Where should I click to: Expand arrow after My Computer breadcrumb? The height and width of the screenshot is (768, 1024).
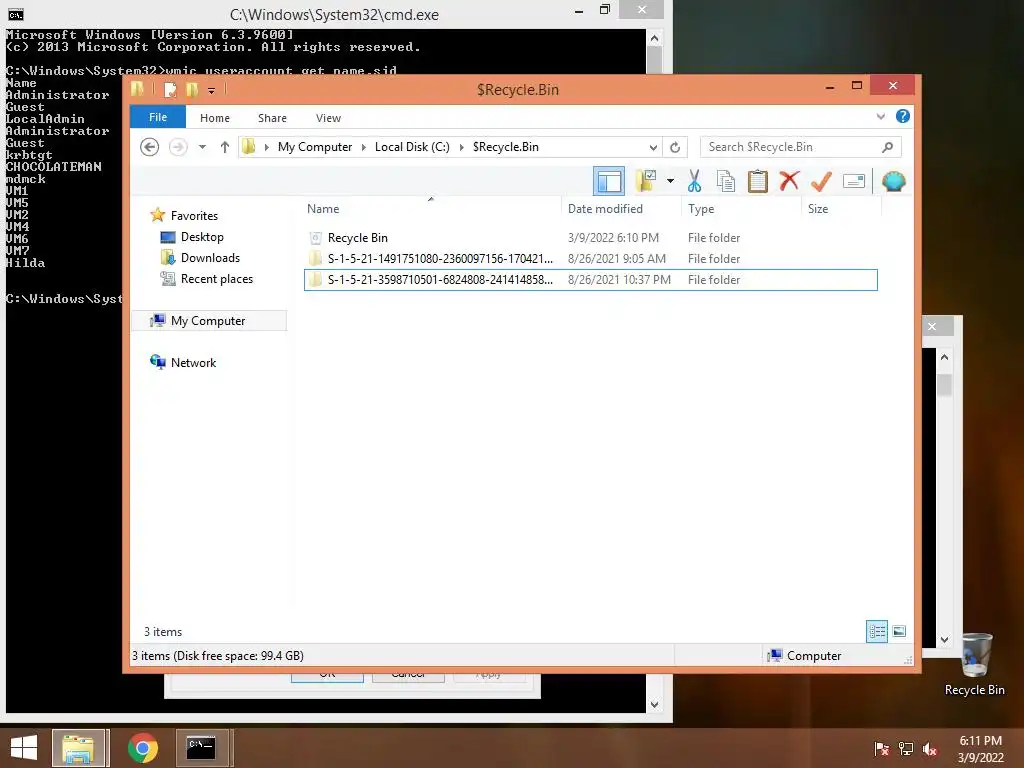coord(364,147)
